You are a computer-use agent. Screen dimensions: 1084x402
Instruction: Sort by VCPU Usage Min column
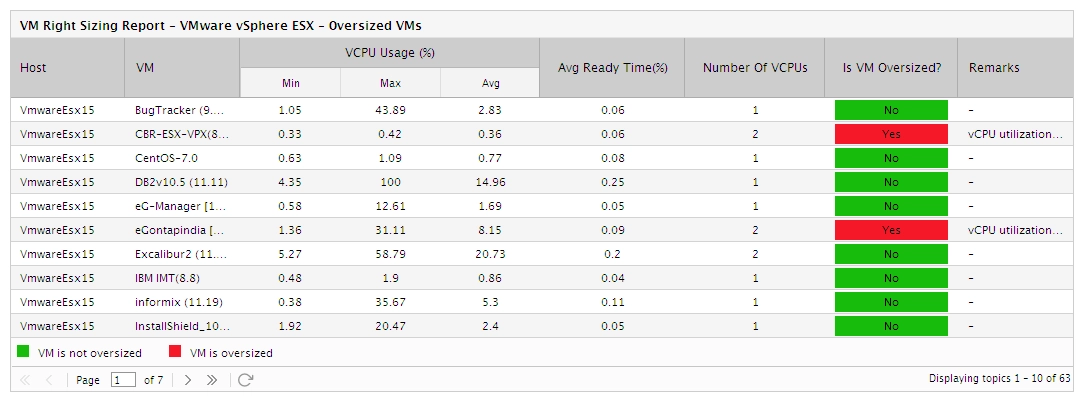coord(290,84)
